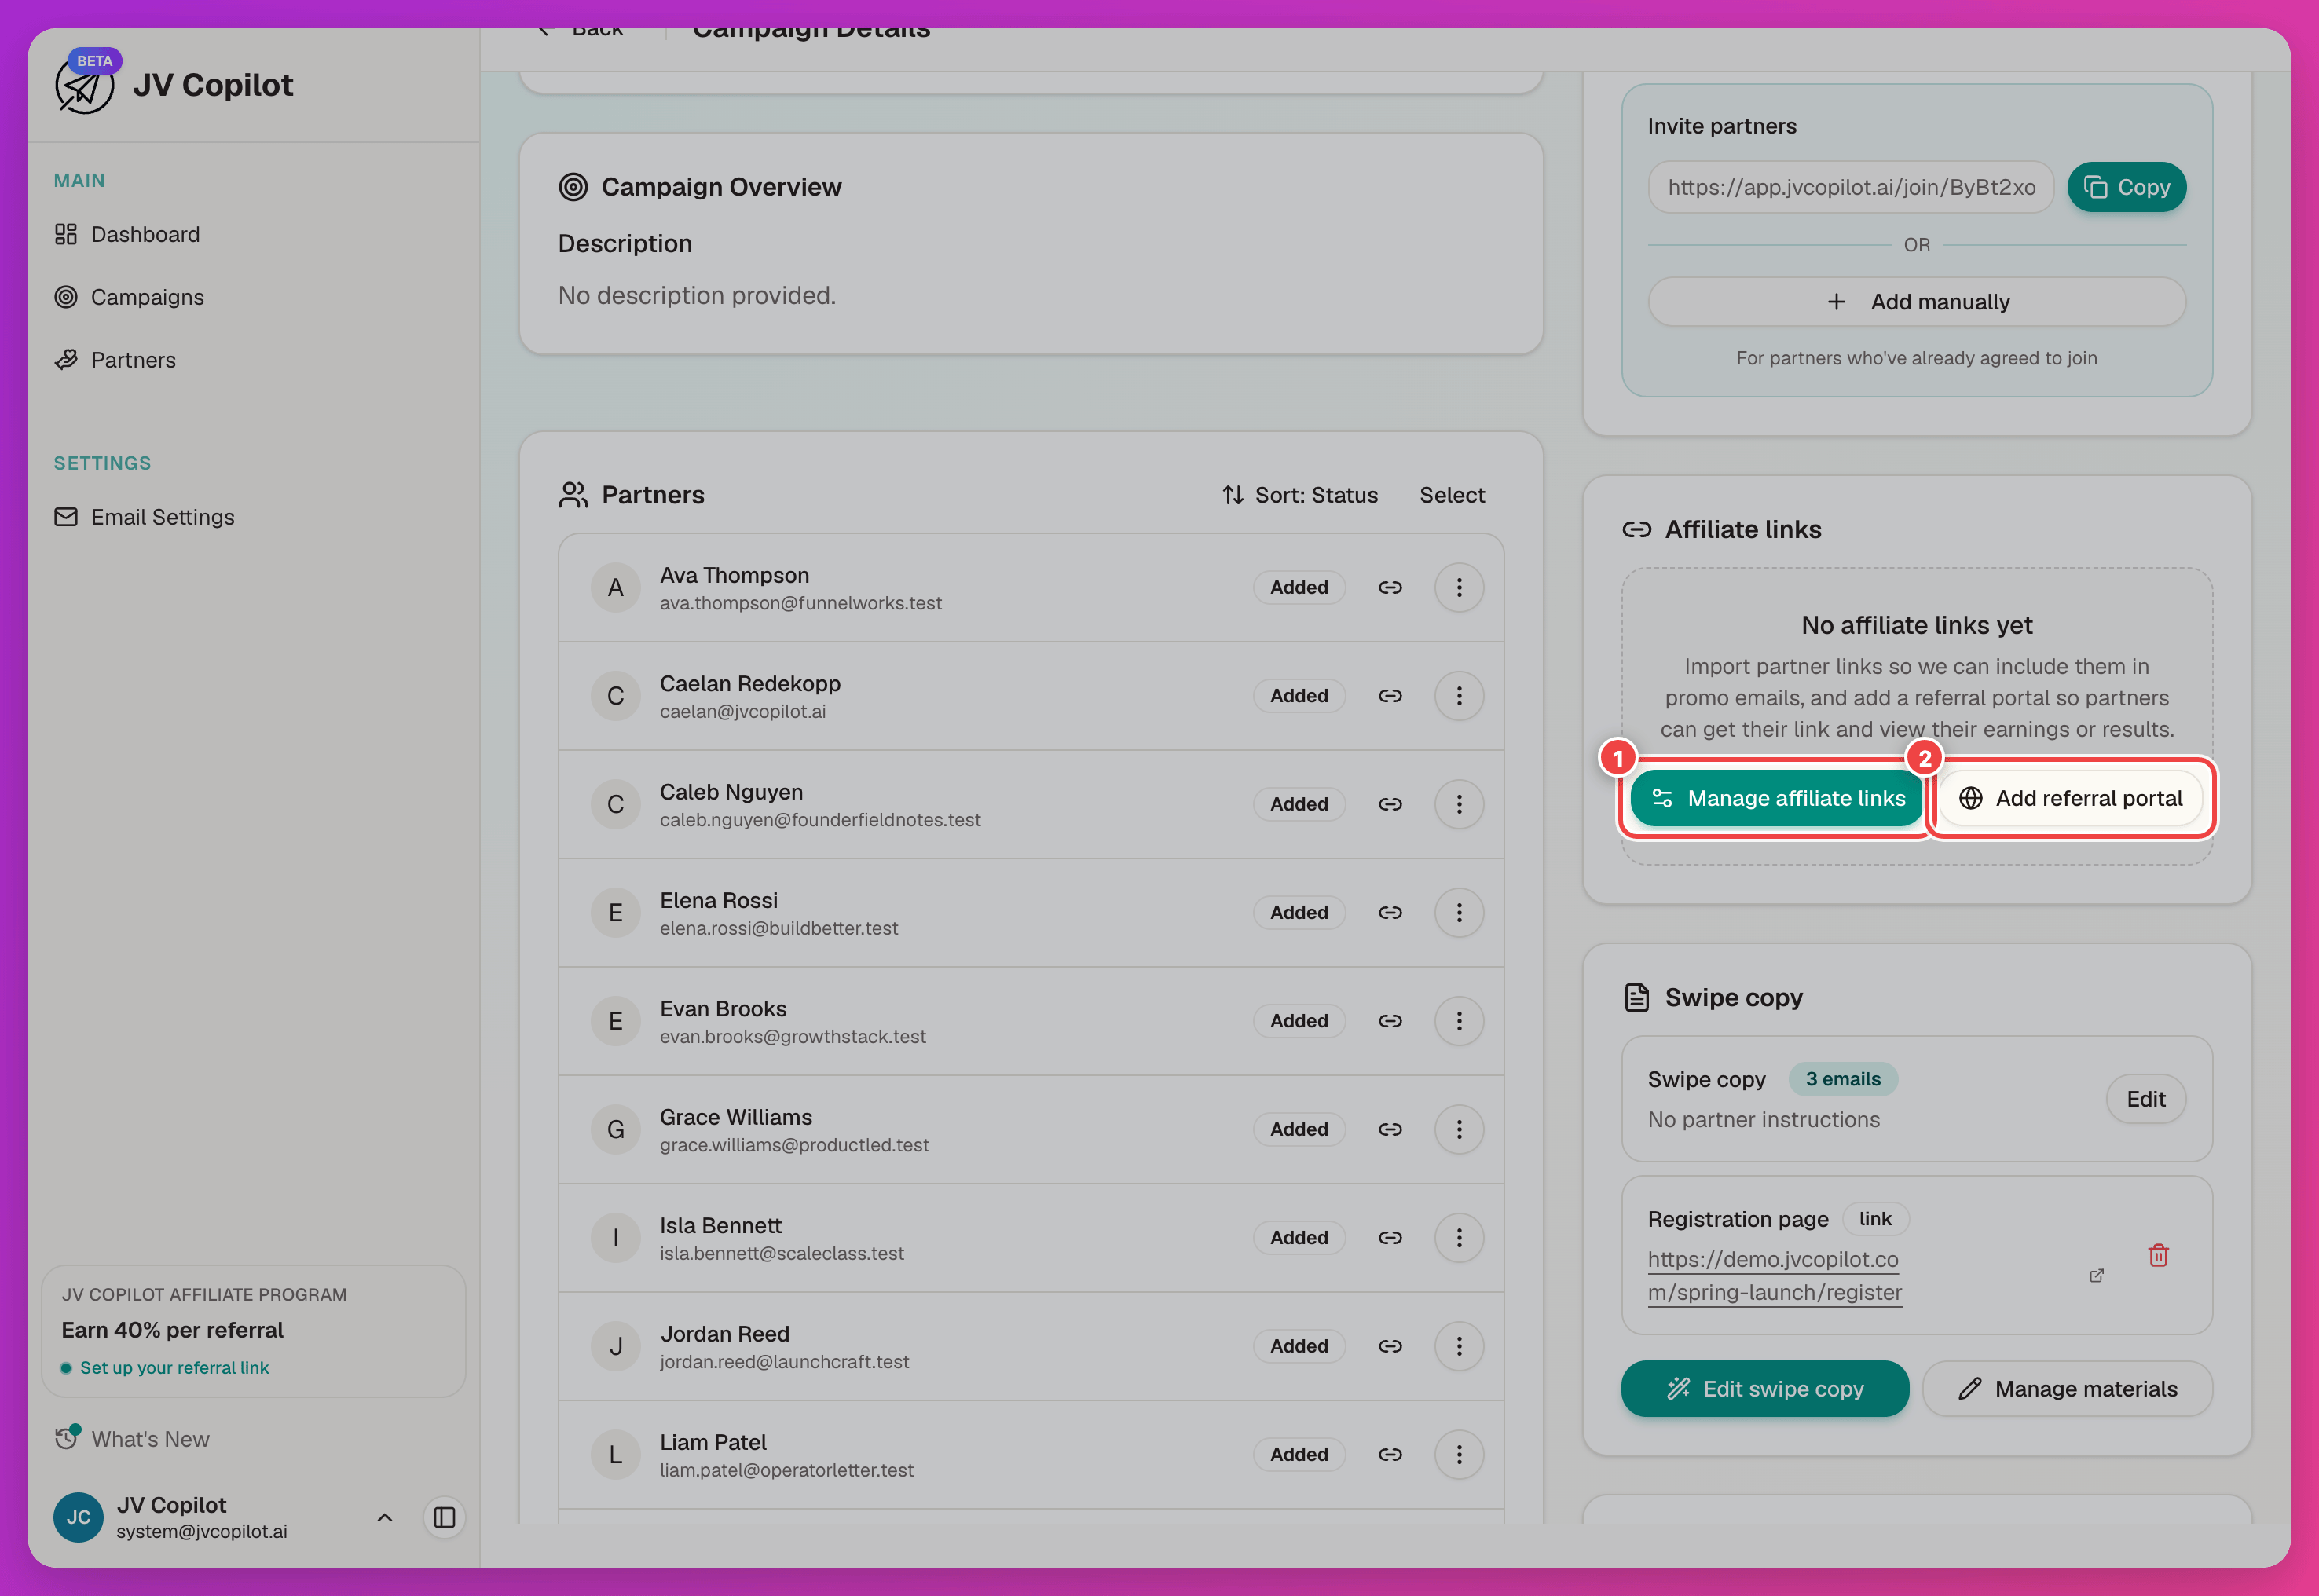Click Liam Patel's Added status badge

pos(1299,1454)
